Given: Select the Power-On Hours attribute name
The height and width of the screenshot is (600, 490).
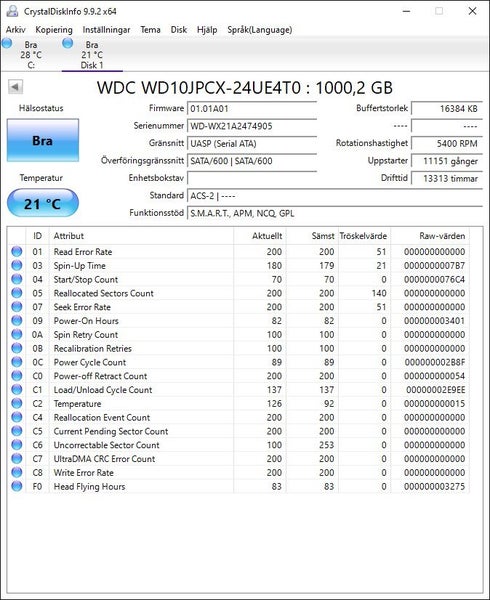Looking at the screenshot, I should [x=86, y=321].
